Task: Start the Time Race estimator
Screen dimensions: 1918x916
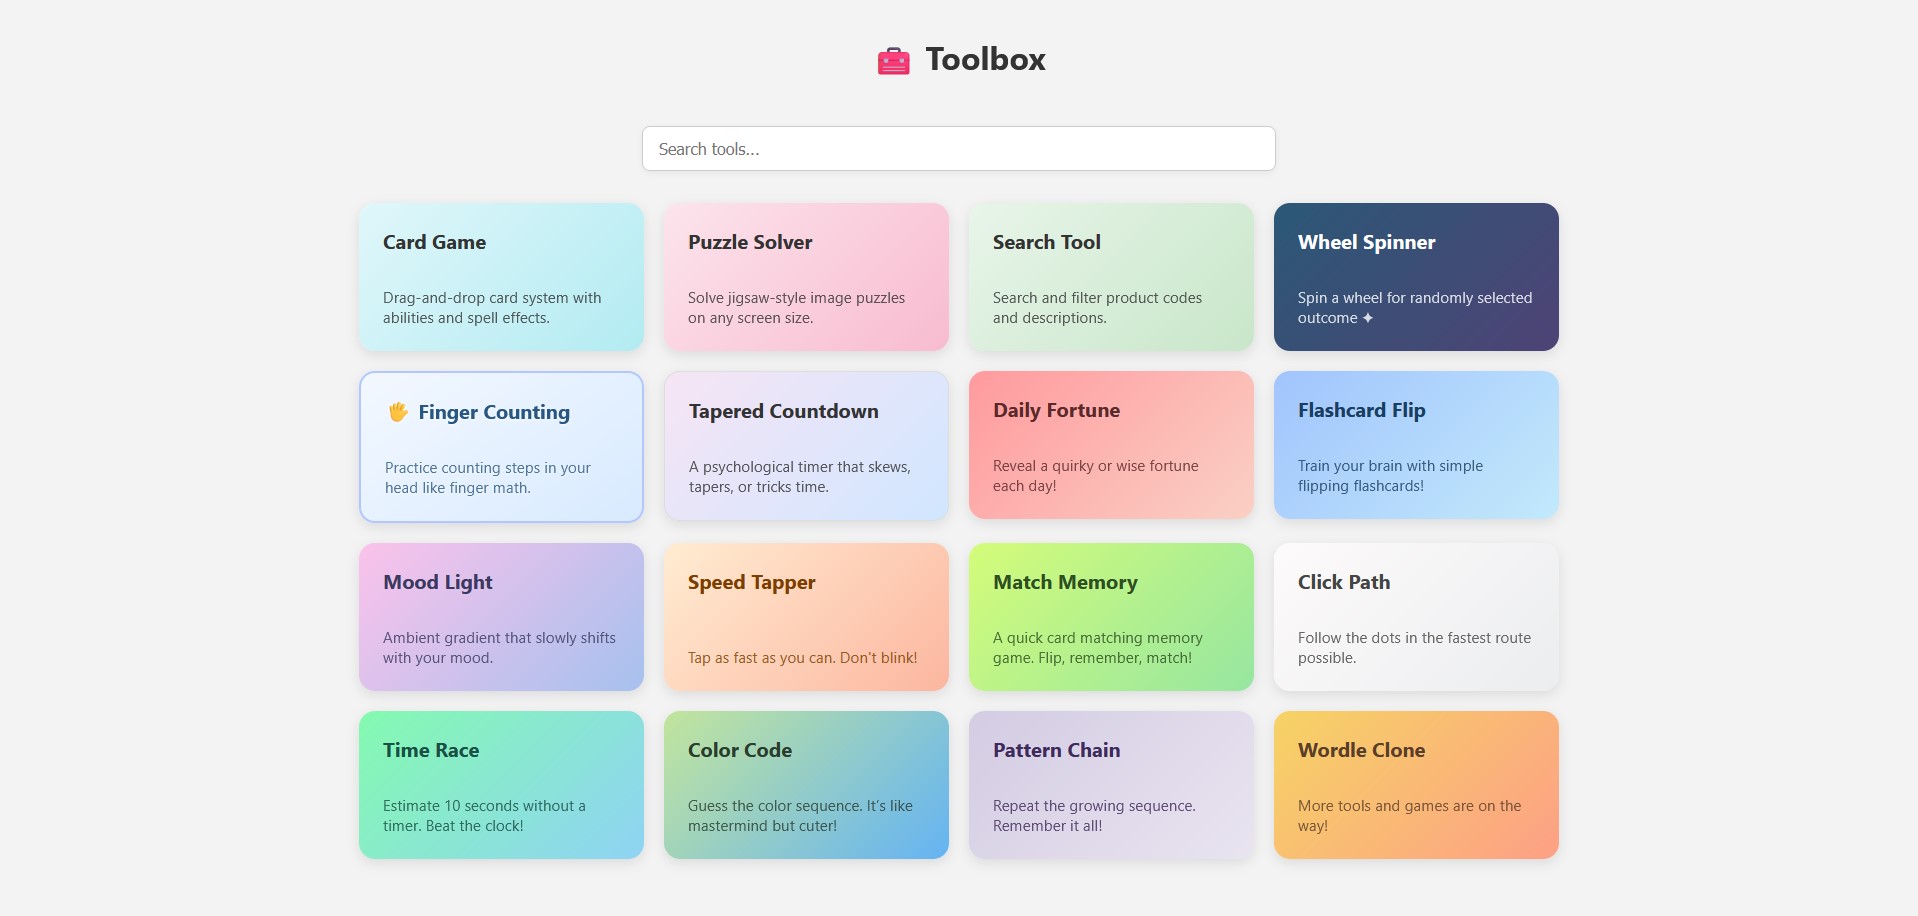Action: click(501, 785)
